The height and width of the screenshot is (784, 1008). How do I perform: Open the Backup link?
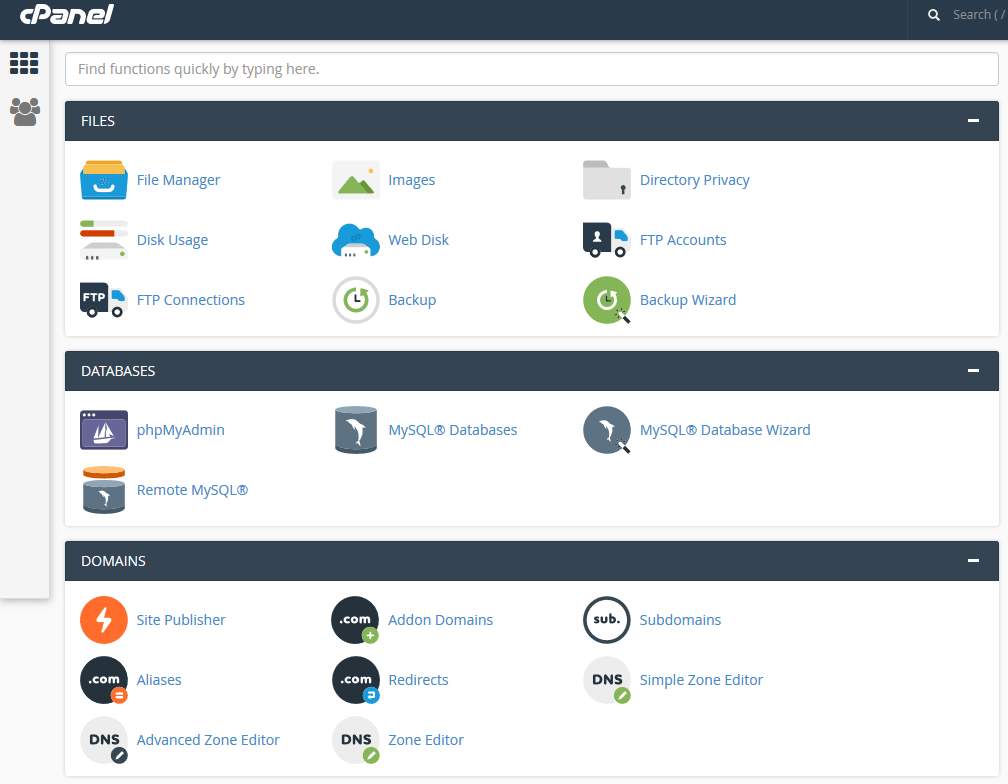[x=412, y=300]
